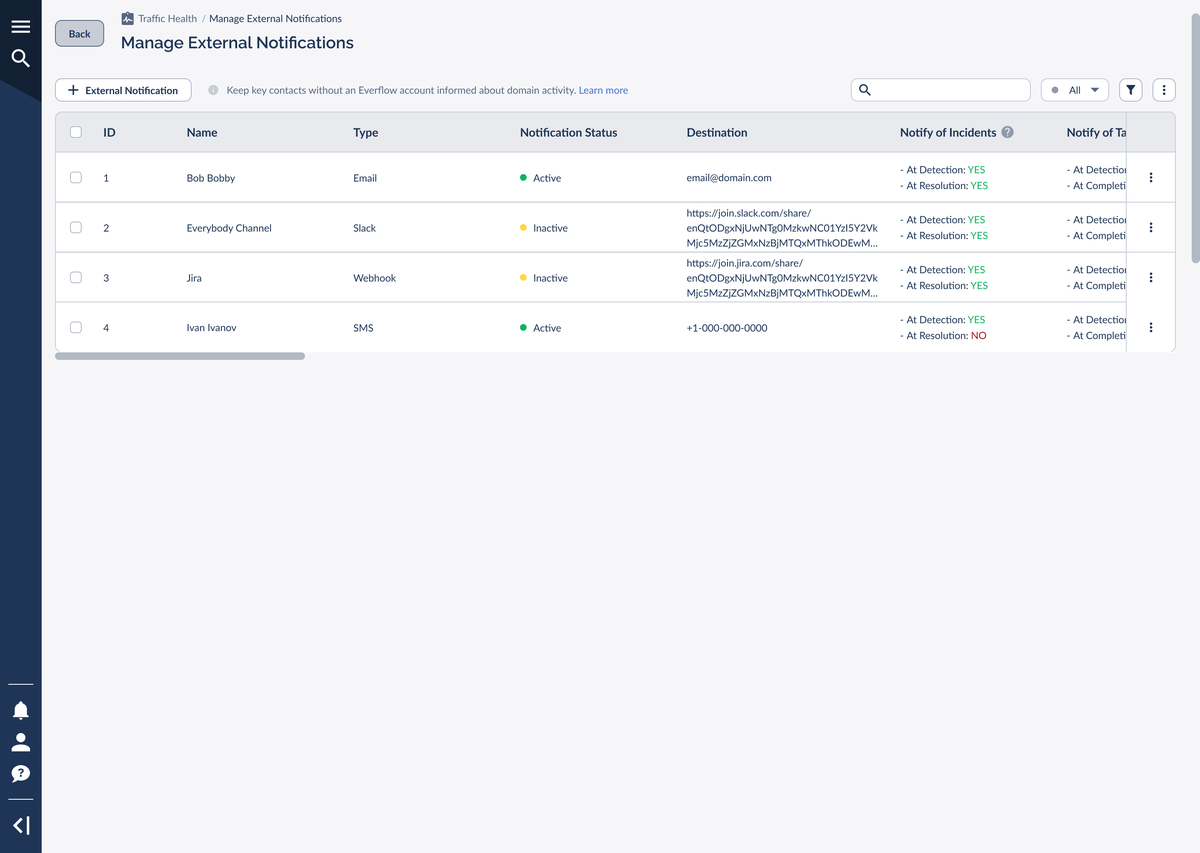Screen dimensions: 1200x853
Task: Open the notifications bell icon
Action: (20, 710)
